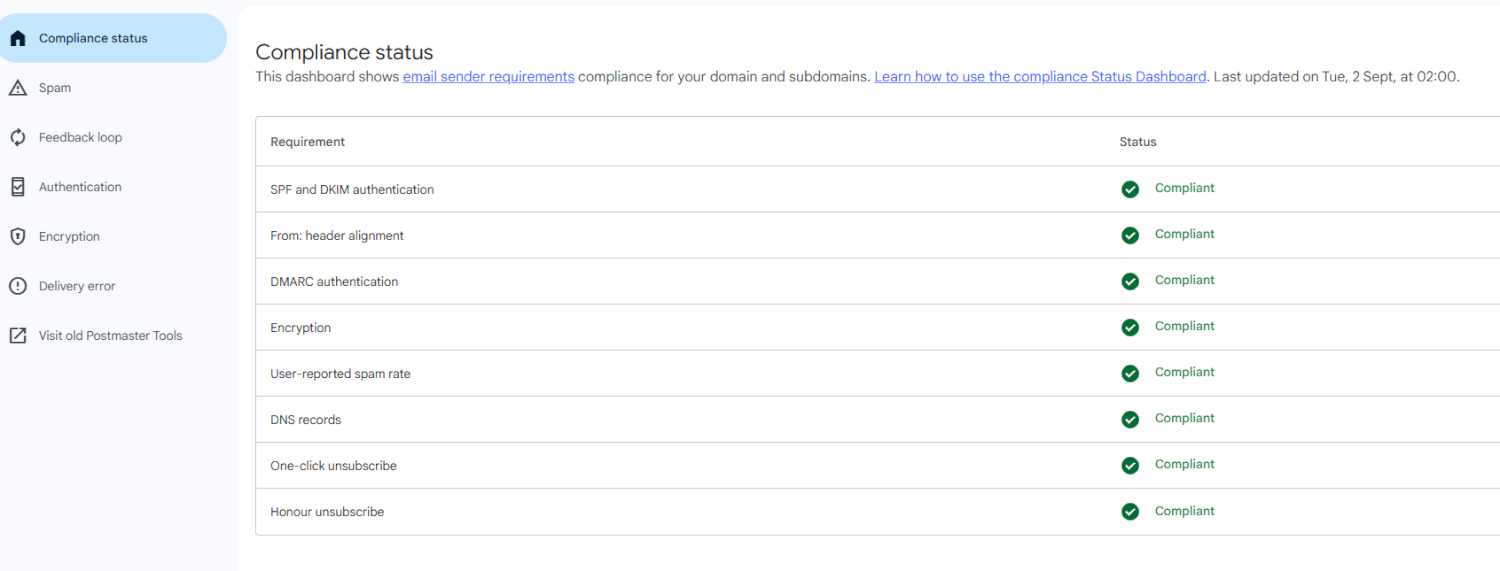Screen dimensions: 1500x571
Task: Click the Spam warning triangle icon
Action: pyautogui.click(x=17, y=88)
